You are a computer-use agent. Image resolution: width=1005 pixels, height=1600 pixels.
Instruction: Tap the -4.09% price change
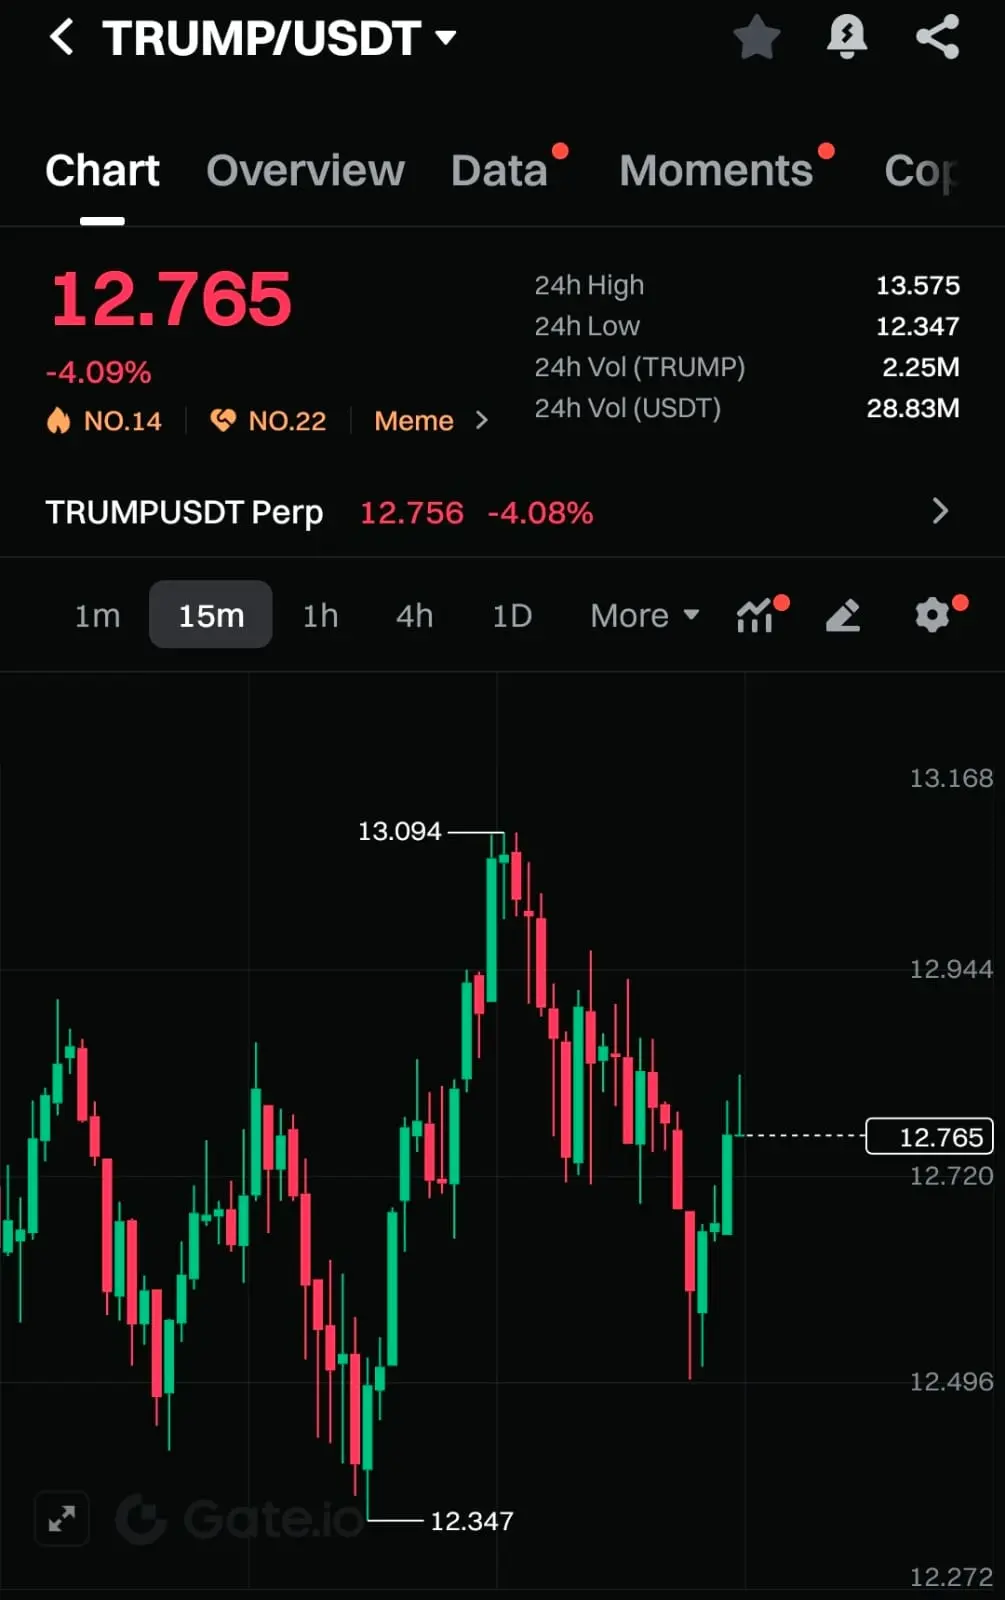(x=98, y=373)
